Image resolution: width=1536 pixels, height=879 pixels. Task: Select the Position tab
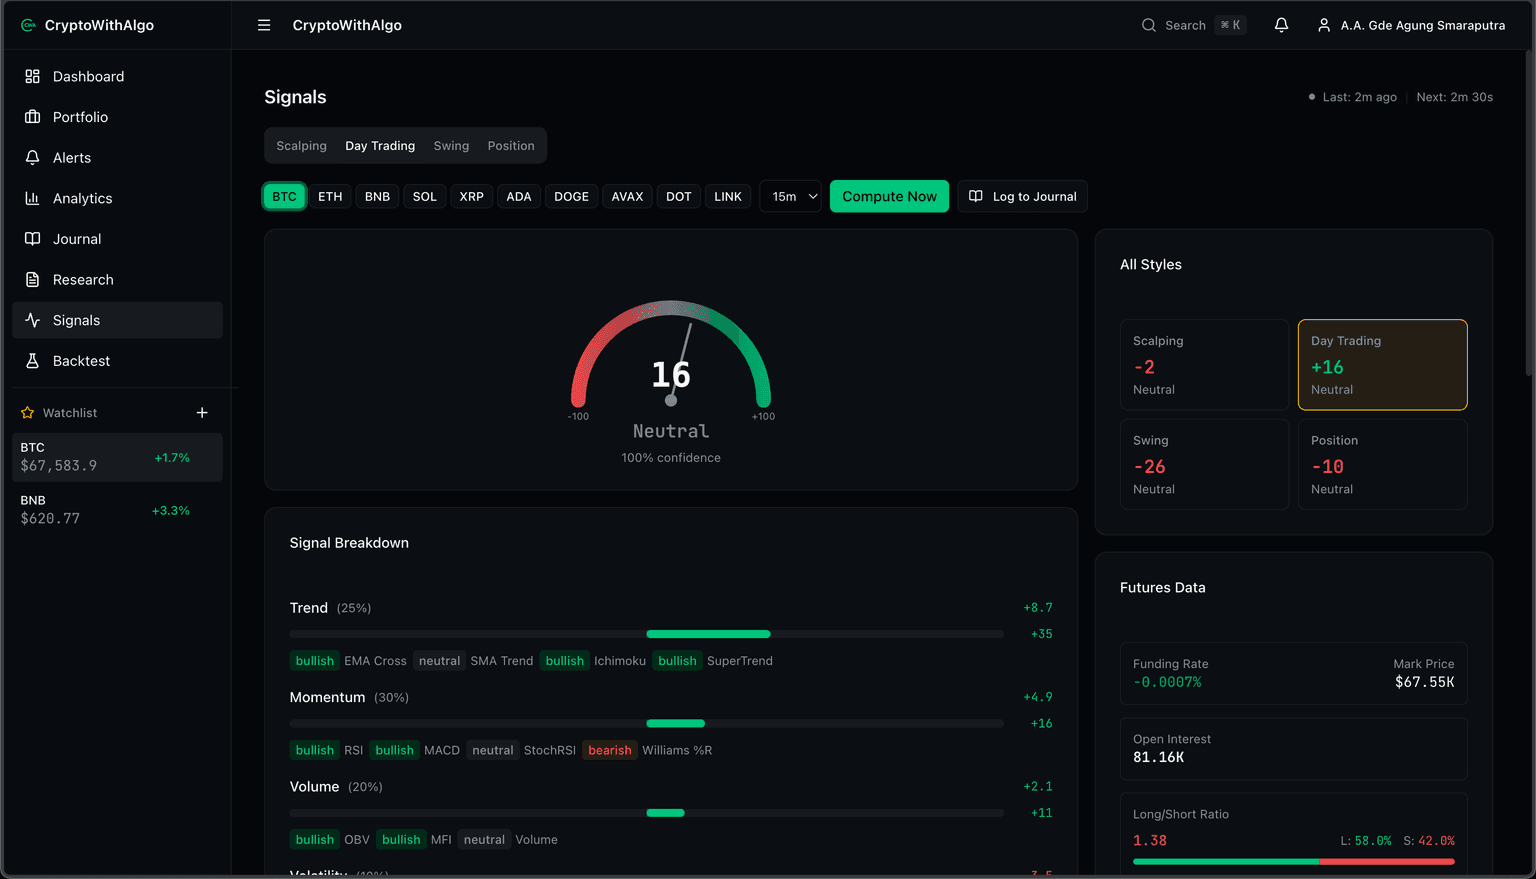(511, 145)
